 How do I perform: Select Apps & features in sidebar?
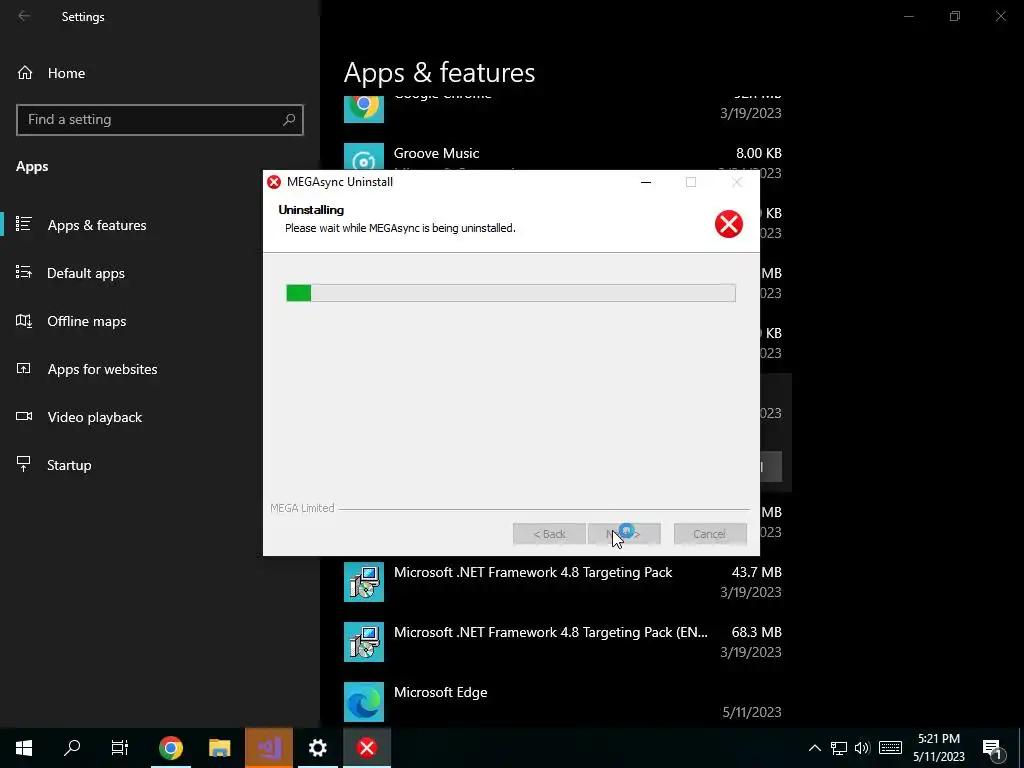97,225
